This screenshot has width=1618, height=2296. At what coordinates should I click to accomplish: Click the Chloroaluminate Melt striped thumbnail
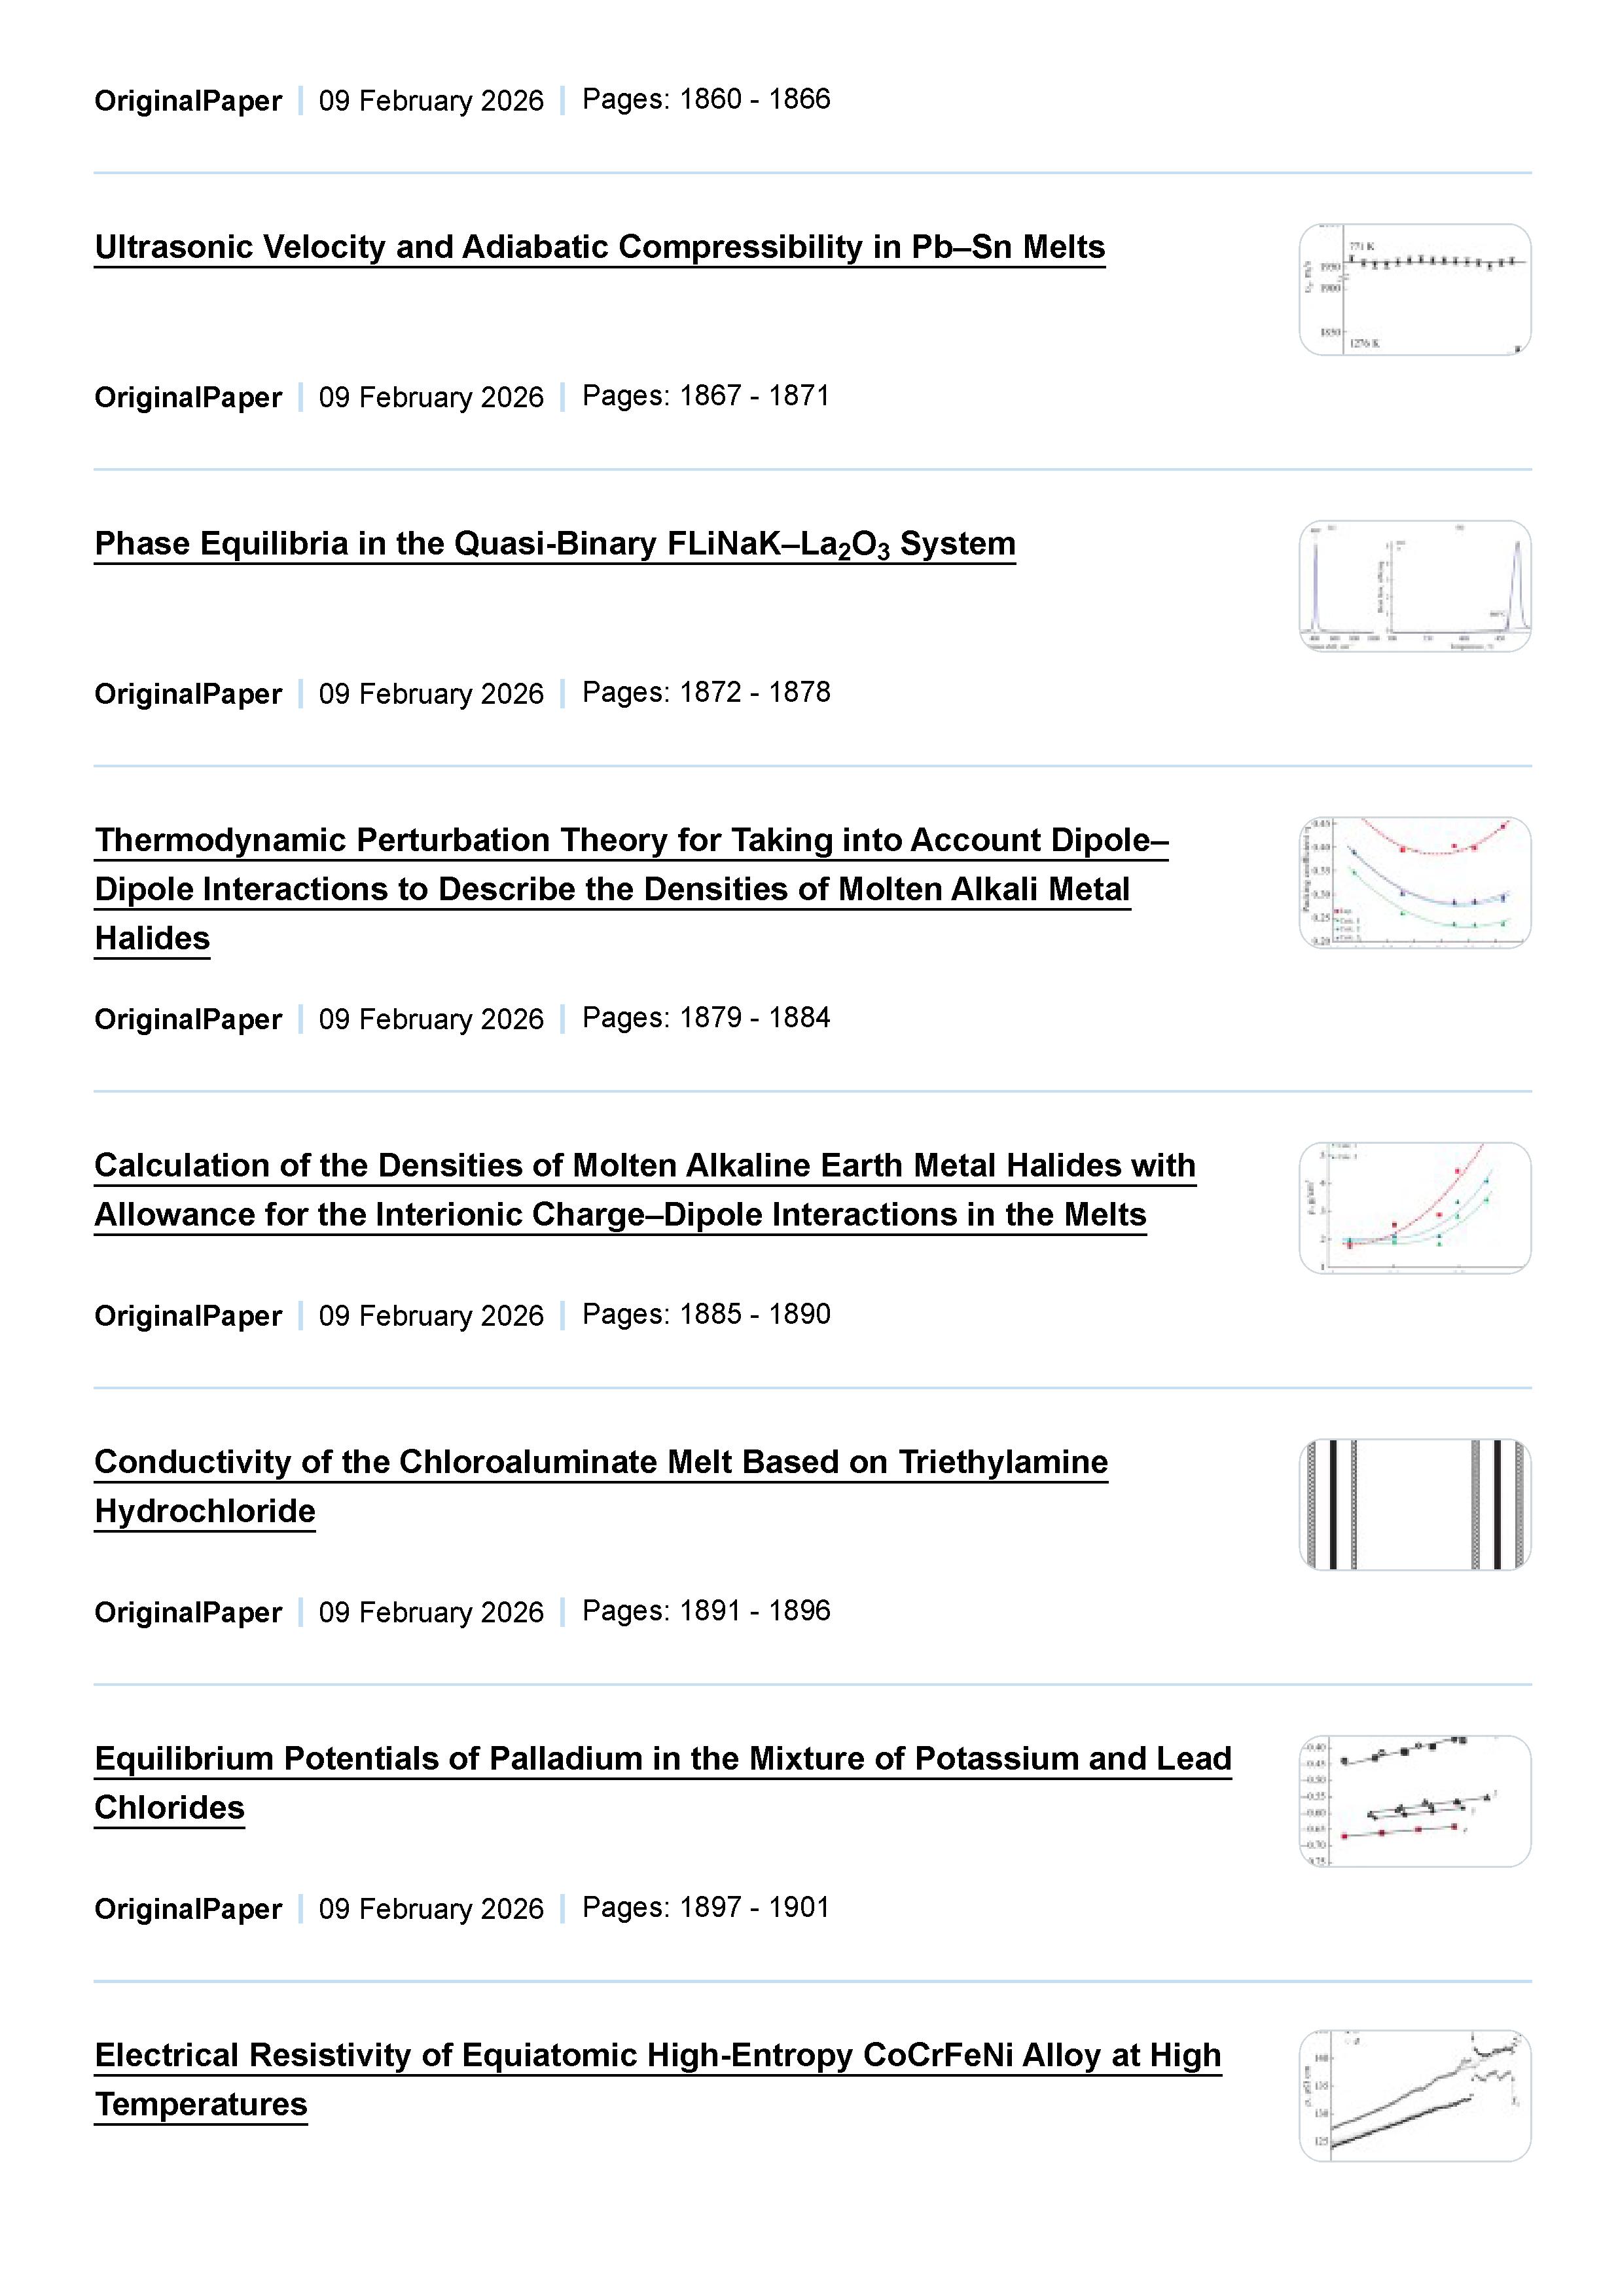pos(1414,1505)
